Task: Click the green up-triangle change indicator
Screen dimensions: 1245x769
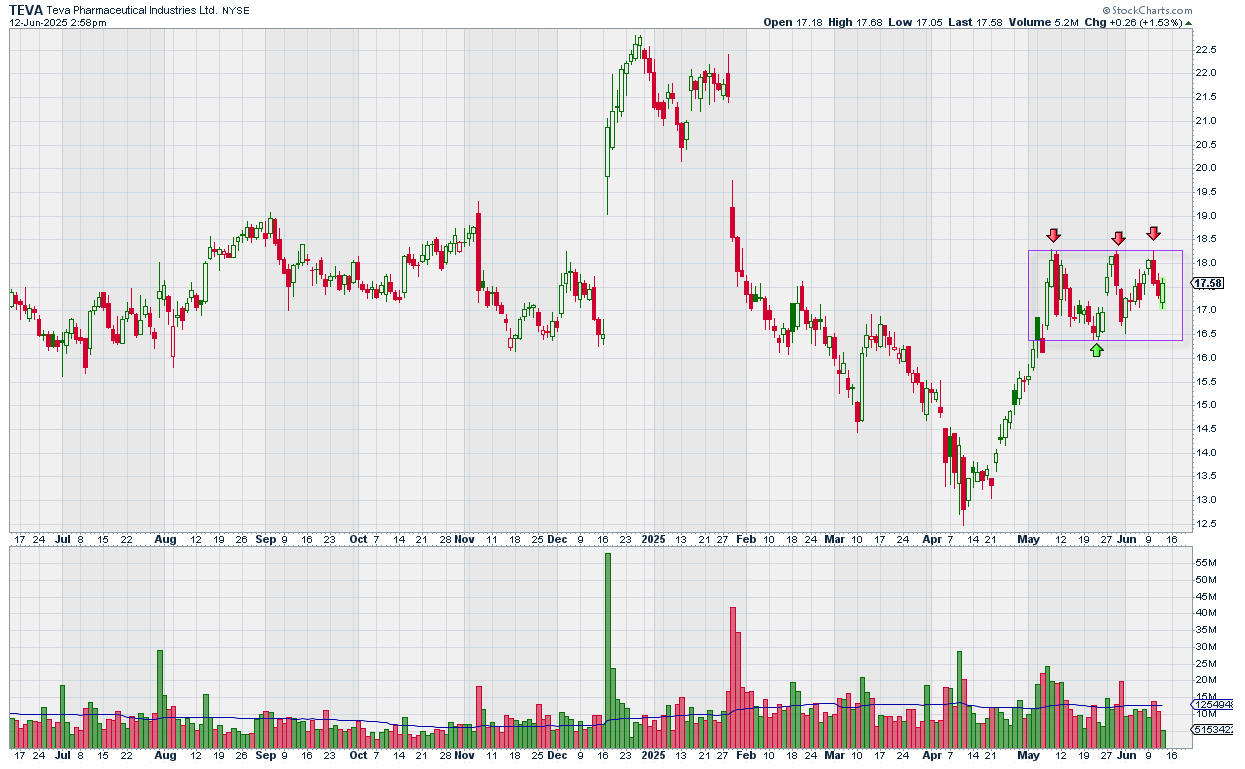Action: pos(1187,22)
